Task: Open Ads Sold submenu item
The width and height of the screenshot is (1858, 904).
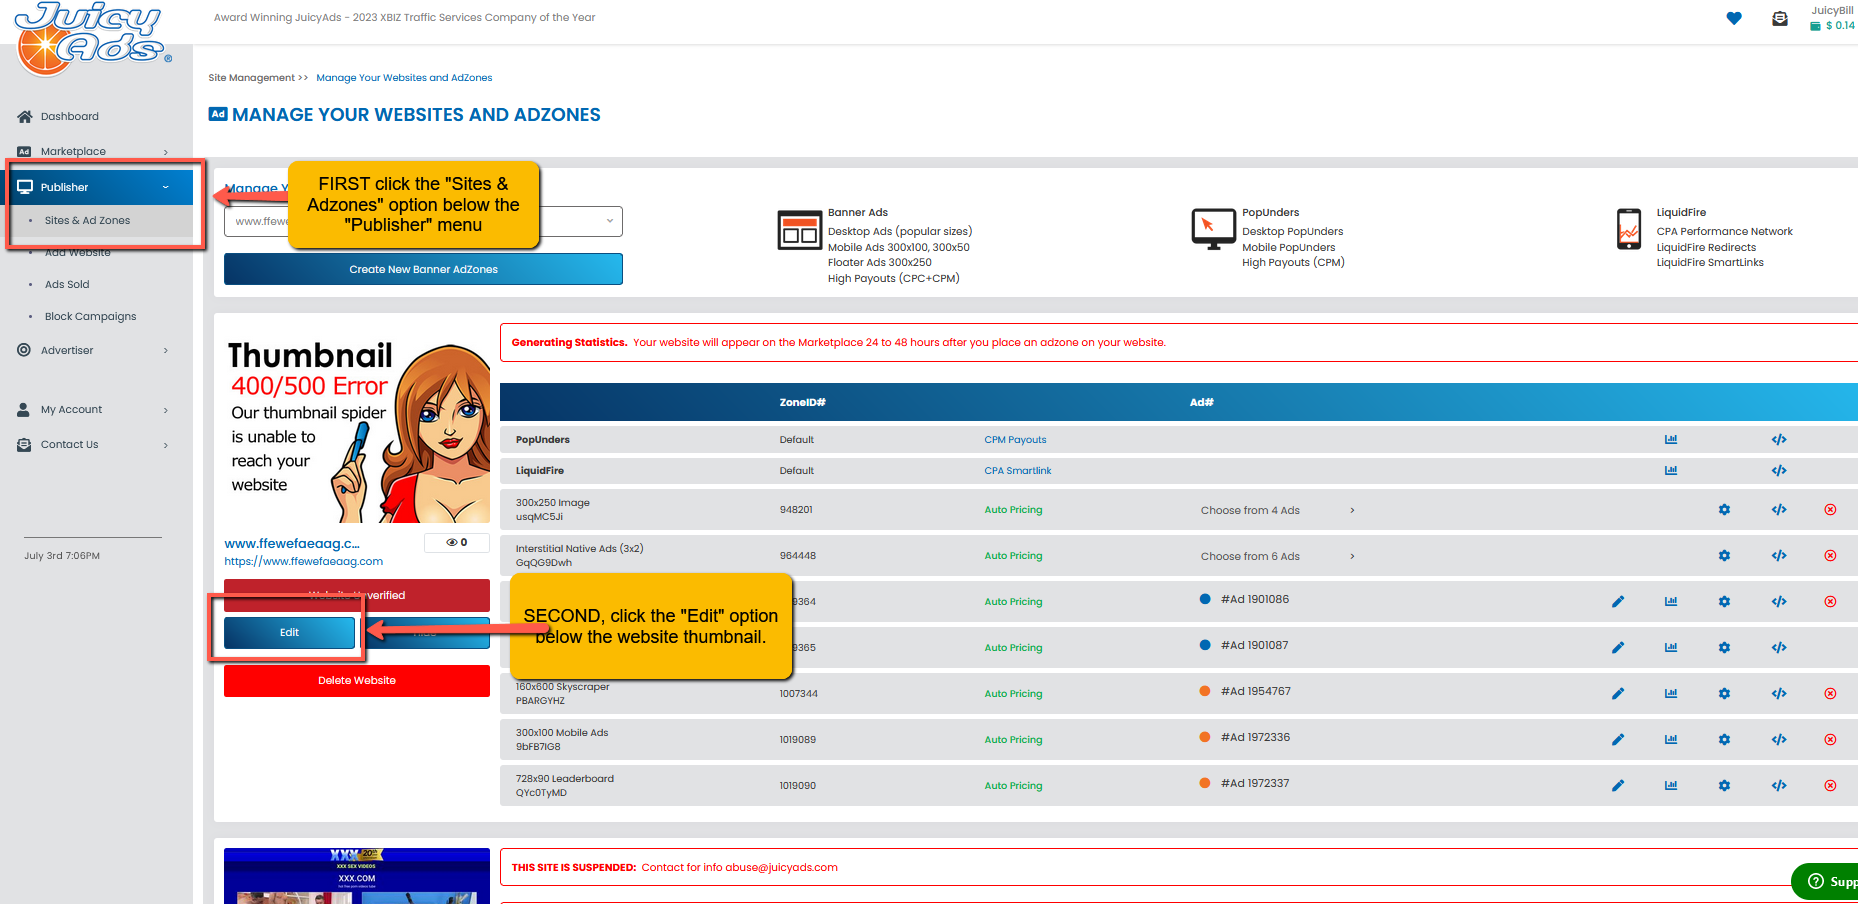Action: pos(67,285)
